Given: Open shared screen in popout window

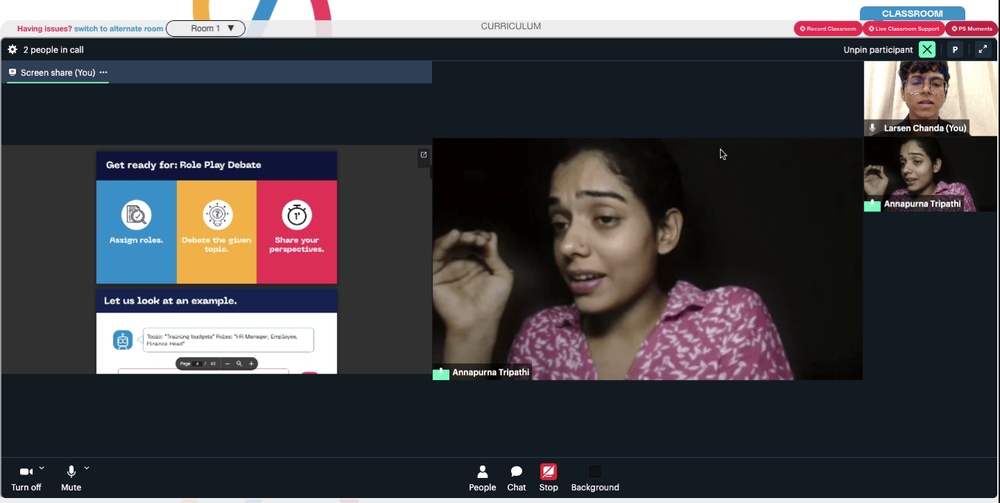Looking at the screenshot, I should coord(423,155).
